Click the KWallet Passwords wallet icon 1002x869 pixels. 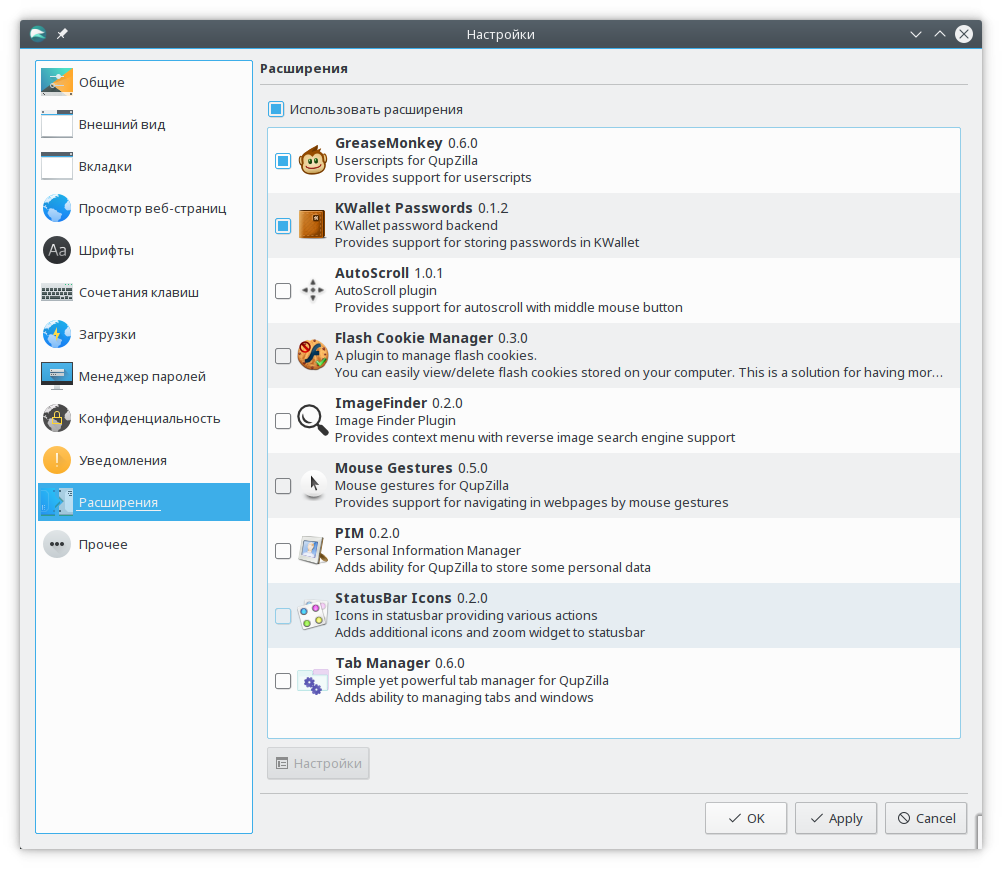(313, 226)
